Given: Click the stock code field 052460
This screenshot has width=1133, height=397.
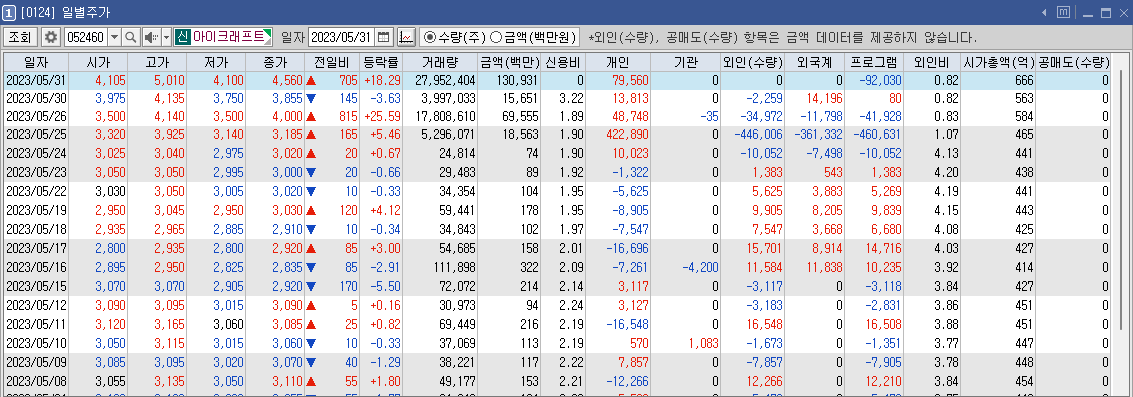Looking at the screenshot, I should click(x=85, y=37).
